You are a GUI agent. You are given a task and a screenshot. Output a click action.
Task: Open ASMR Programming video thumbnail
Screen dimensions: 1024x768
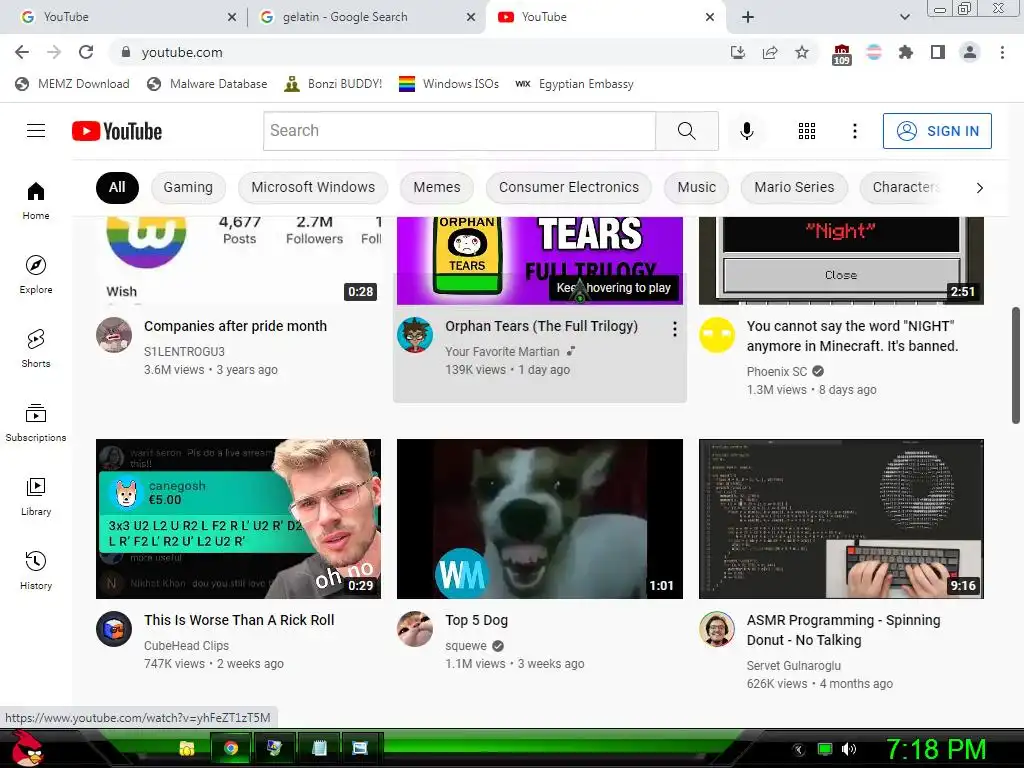[x=841, y=519]
